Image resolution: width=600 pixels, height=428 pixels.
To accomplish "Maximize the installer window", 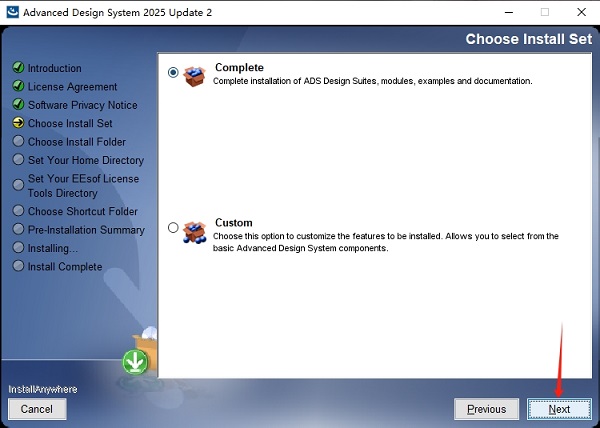I will point(545,12).
